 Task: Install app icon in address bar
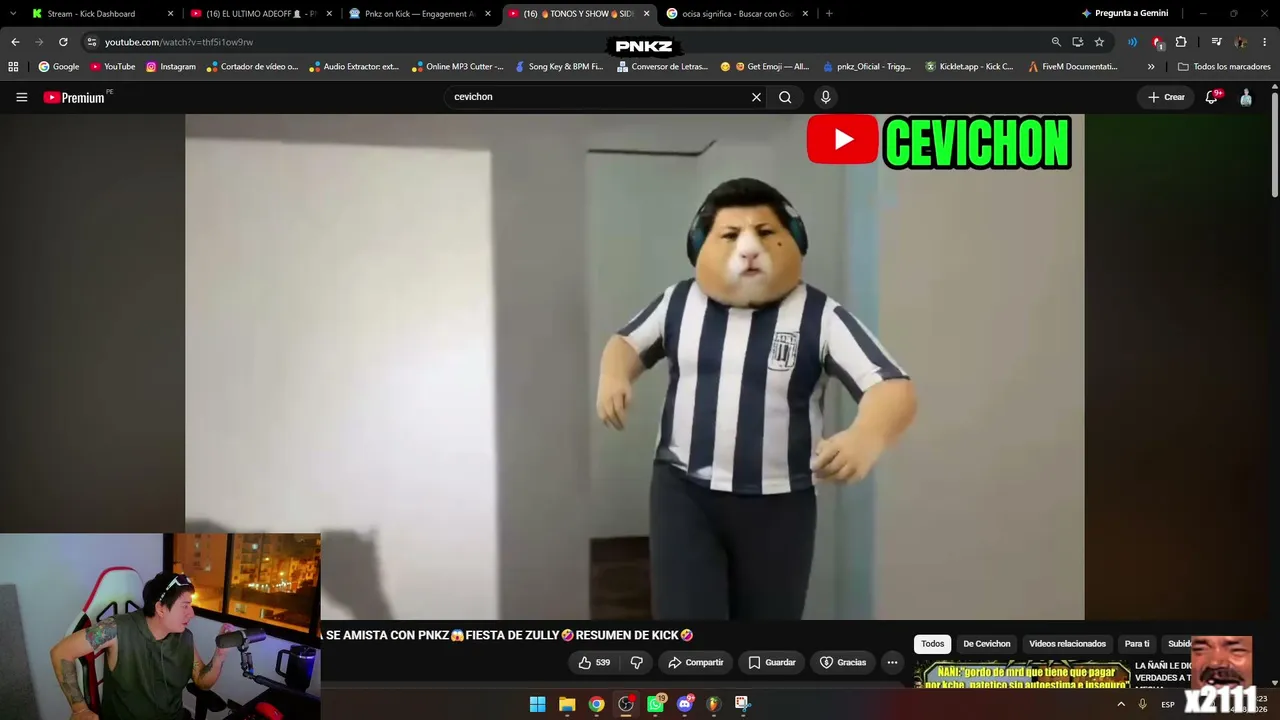point(1077,42)
